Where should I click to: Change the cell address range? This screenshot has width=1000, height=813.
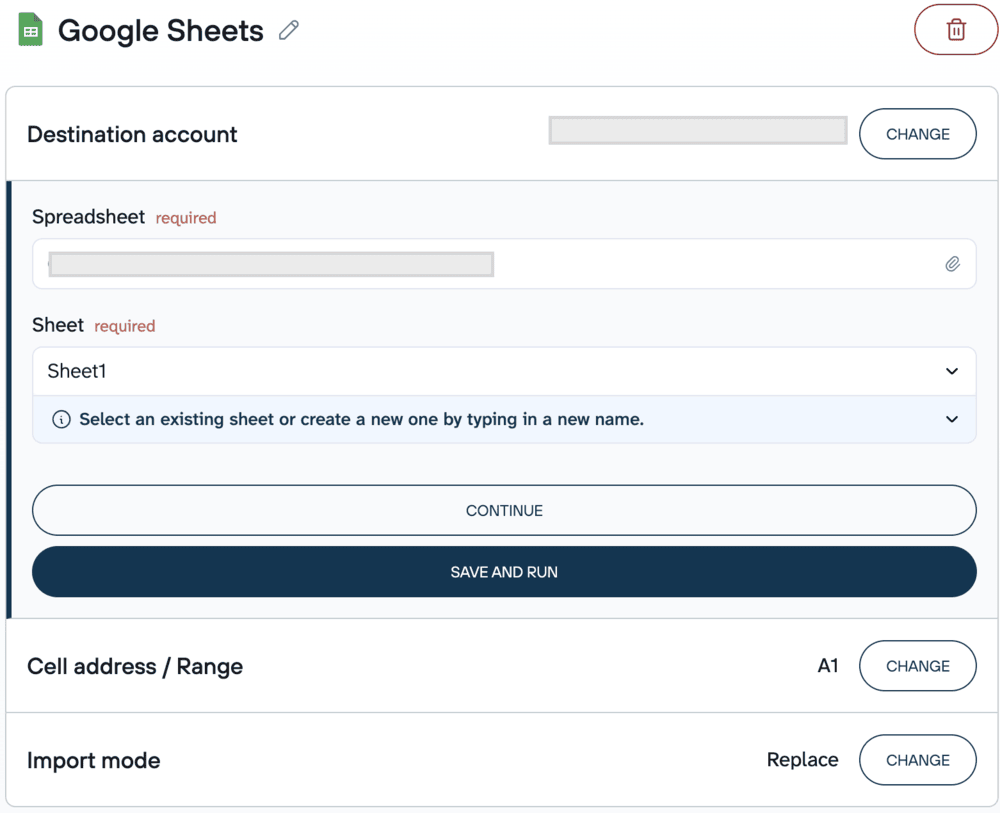pos(917,665)
